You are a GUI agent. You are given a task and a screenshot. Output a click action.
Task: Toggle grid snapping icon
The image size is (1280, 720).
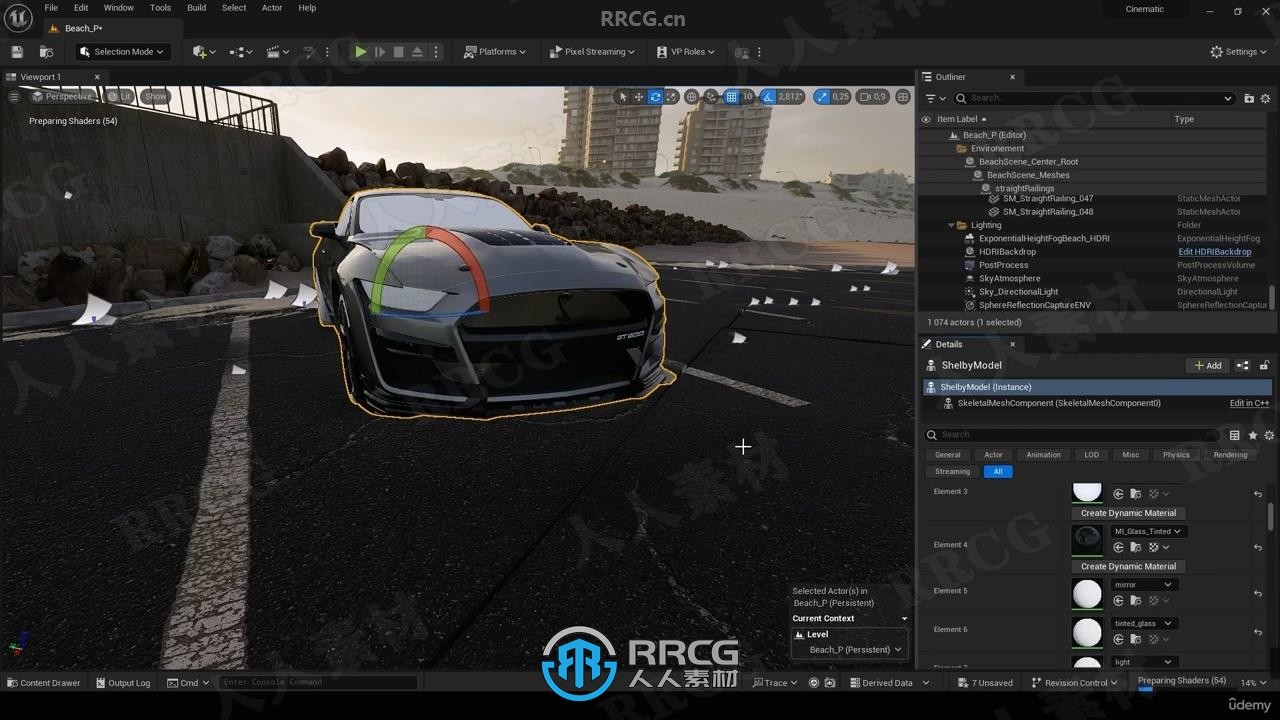tap(731, 97)
